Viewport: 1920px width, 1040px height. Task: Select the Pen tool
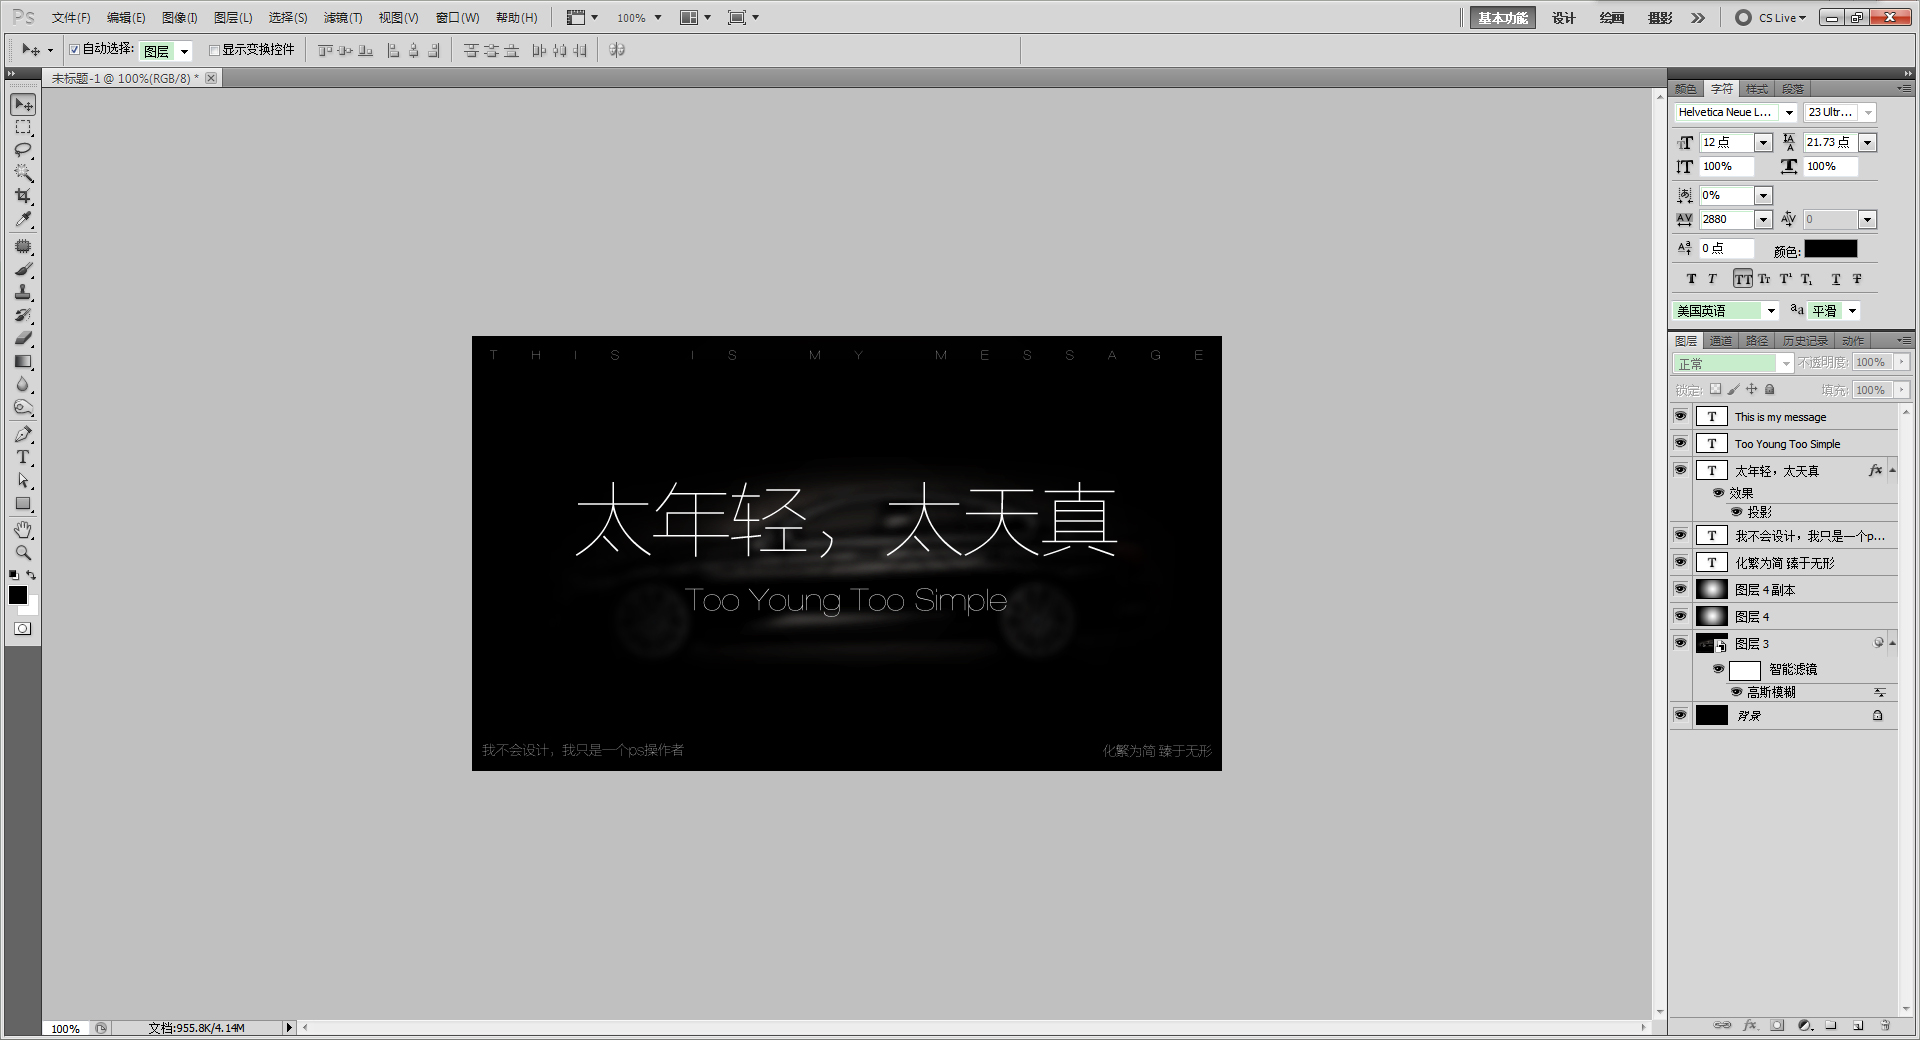pos(22,434)
